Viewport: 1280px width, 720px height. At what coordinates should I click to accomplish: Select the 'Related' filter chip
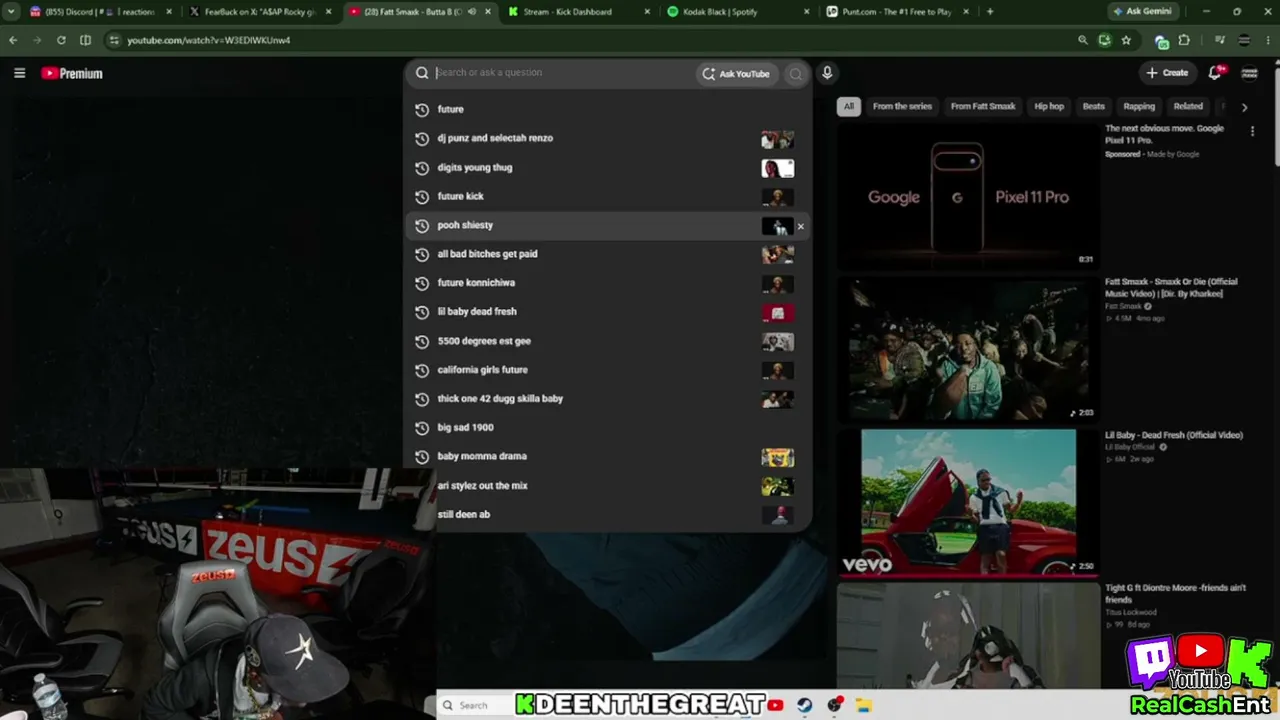[x=1188, y=106]
